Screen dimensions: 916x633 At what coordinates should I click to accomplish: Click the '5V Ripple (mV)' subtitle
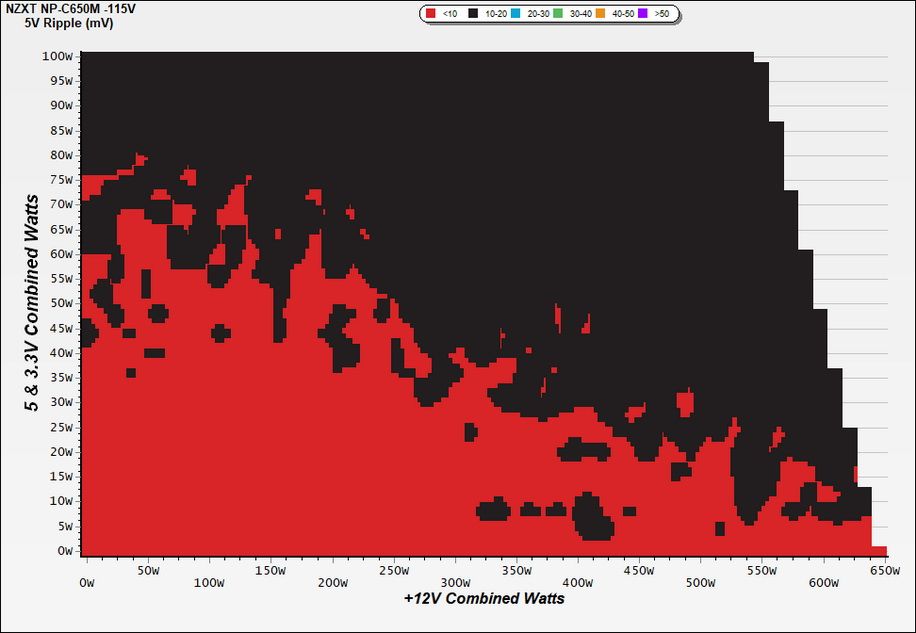tap(69, 23)
